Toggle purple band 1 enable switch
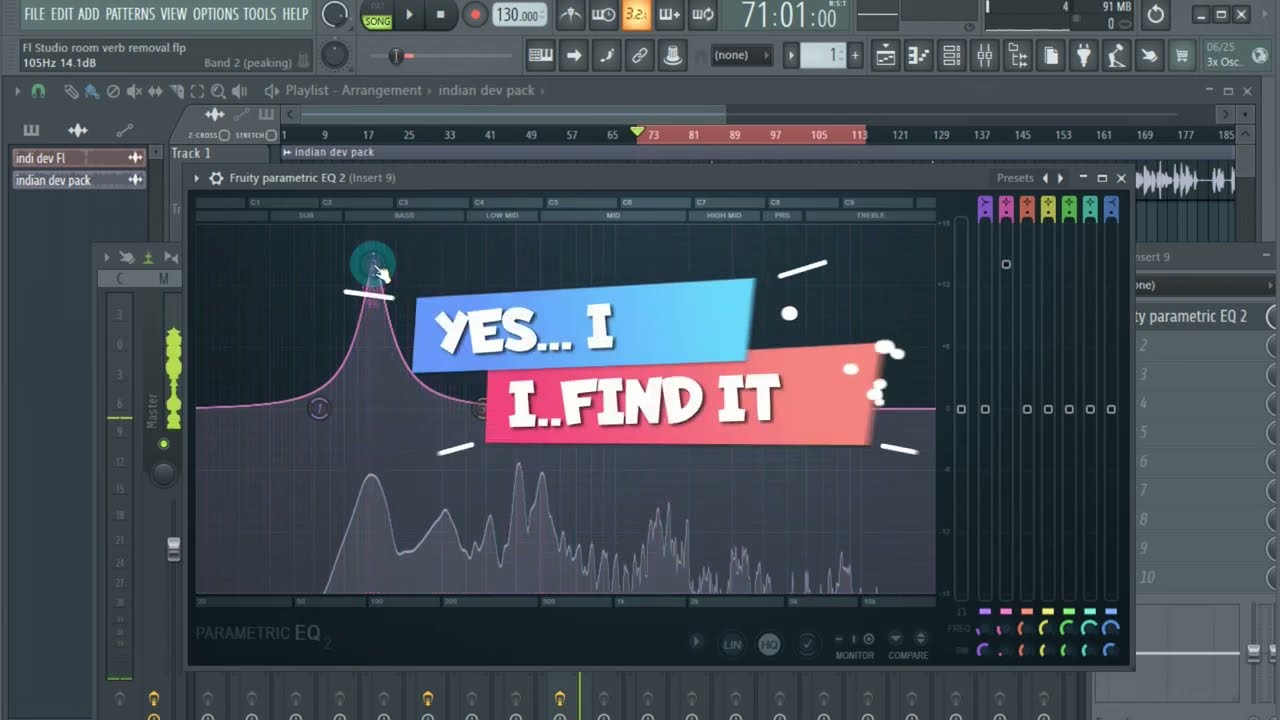The image size is (1280, 720). pyautogui.click(x=985, y=209)
